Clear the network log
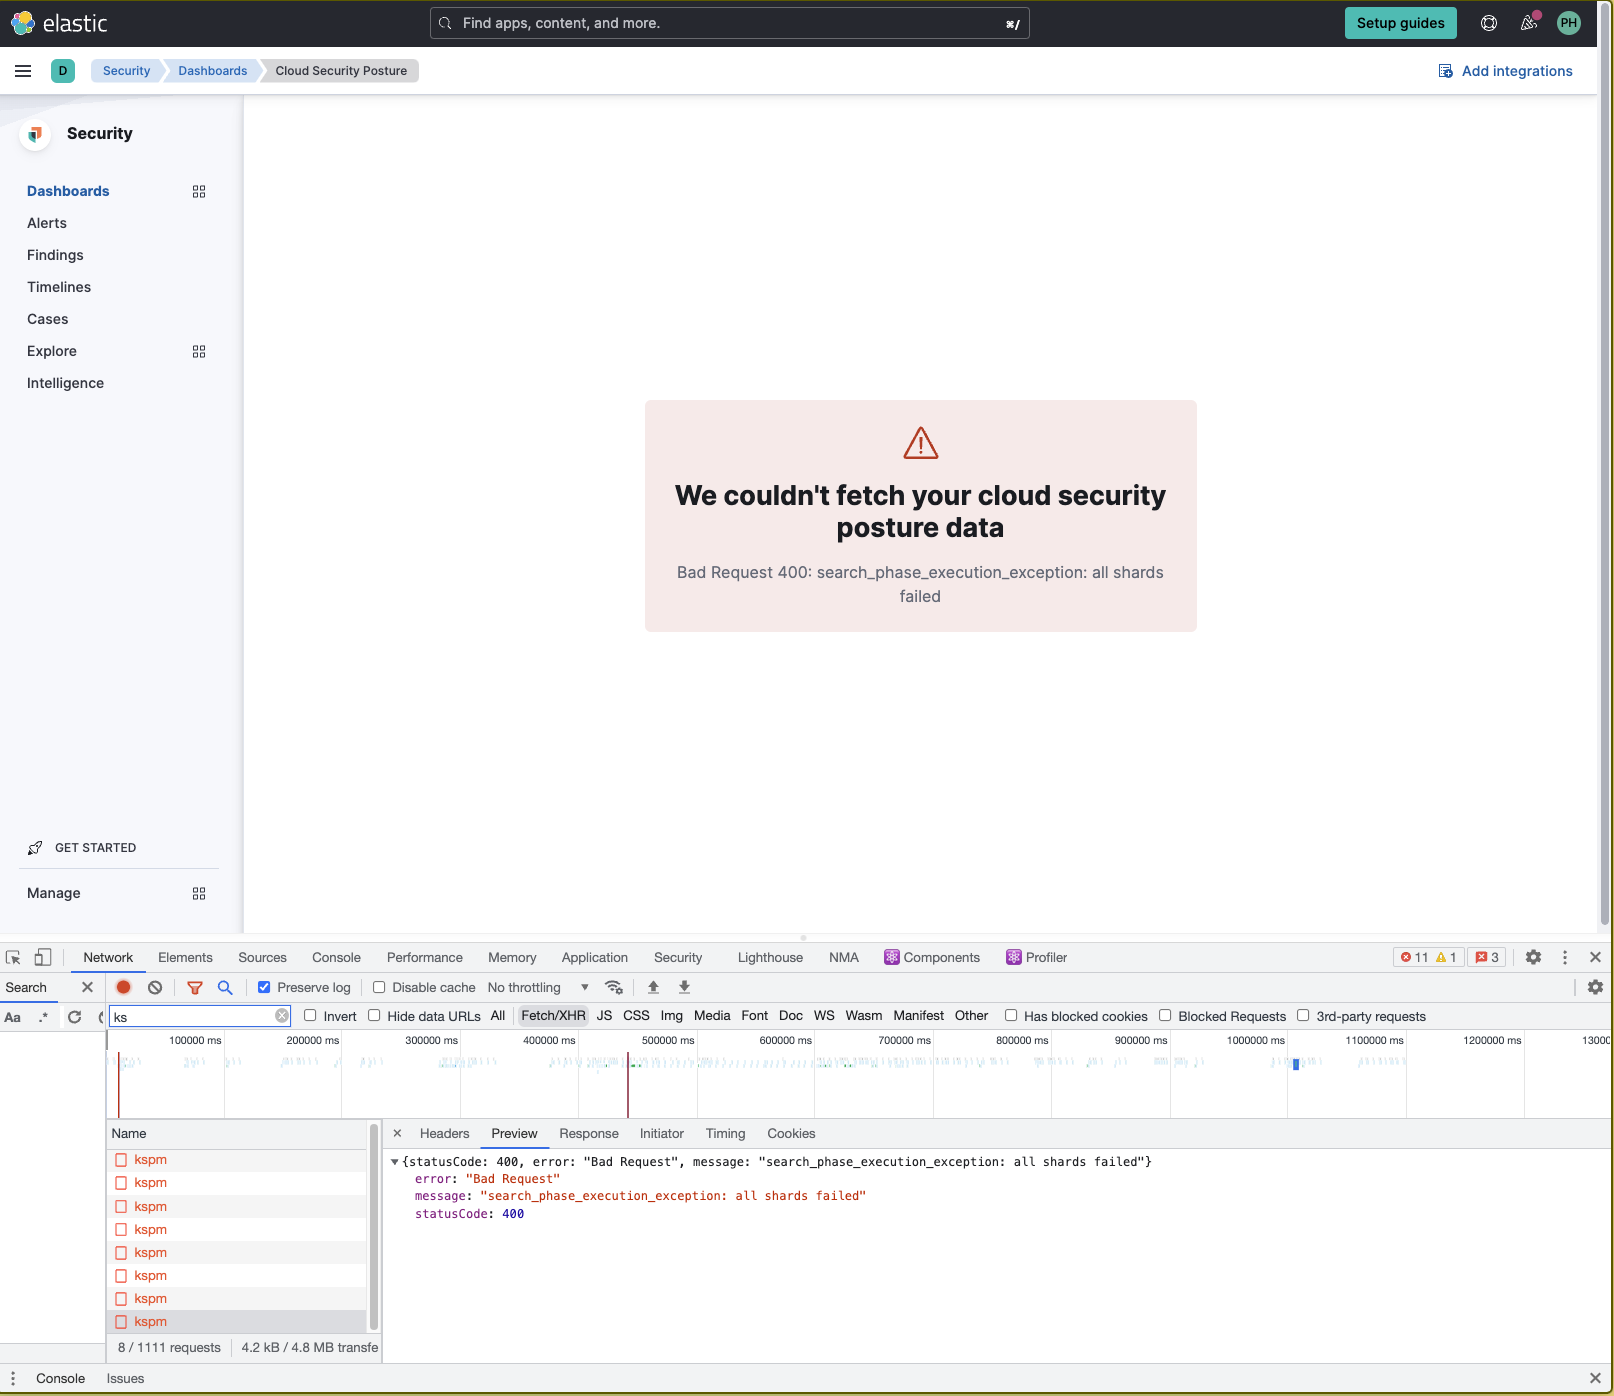The width and height of the screenshot is (1614, 1396). 154,987
